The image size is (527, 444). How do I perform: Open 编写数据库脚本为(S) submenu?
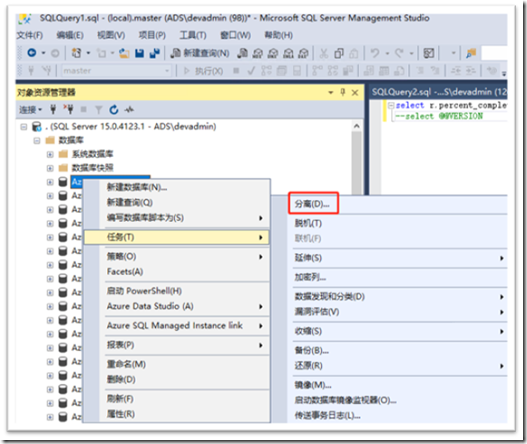point(176,218)
